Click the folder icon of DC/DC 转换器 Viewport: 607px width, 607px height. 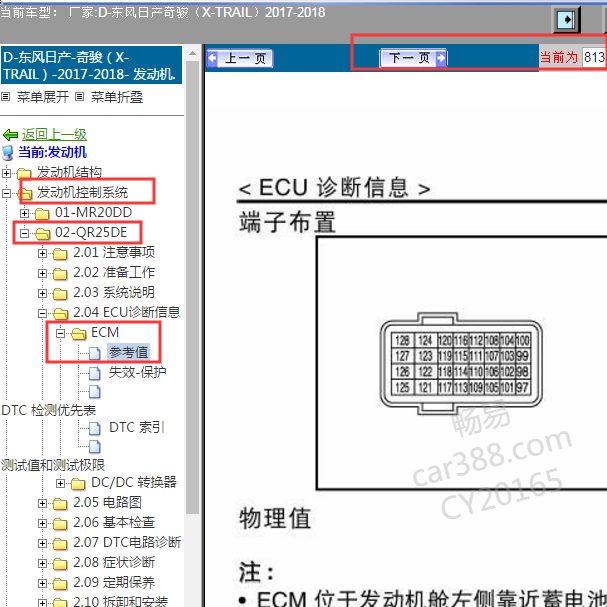pos(78,483)
